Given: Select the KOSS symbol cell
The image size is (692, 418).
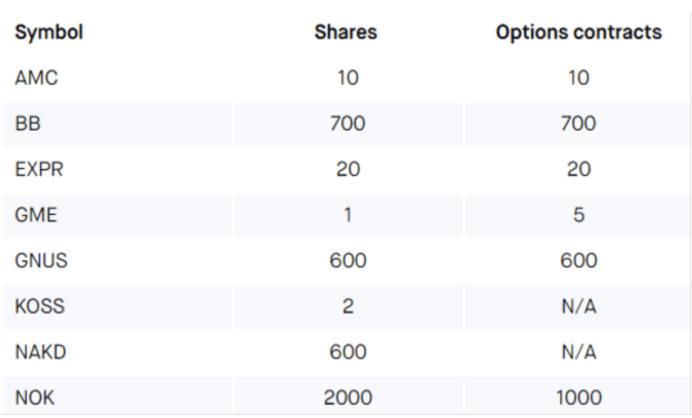Looking at the screenshot, I should coord(40,307).
